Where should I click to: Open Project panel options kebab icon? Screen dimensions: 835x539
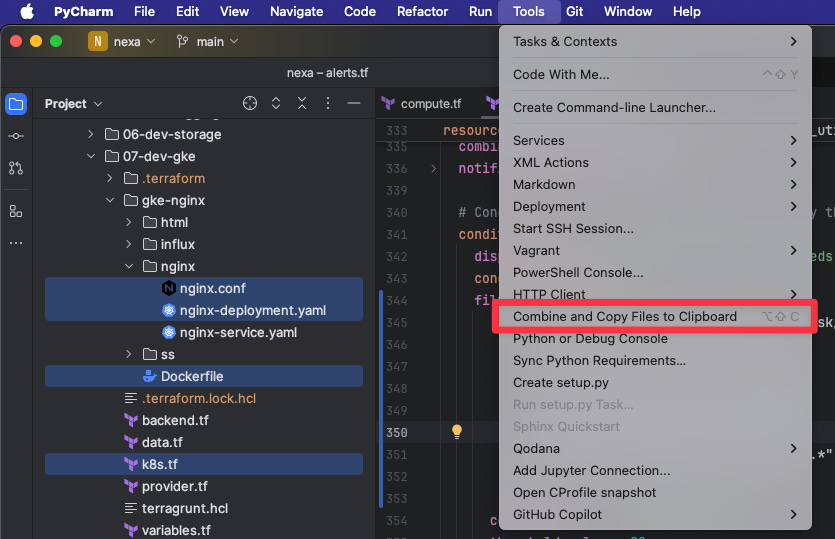point(328,103)
